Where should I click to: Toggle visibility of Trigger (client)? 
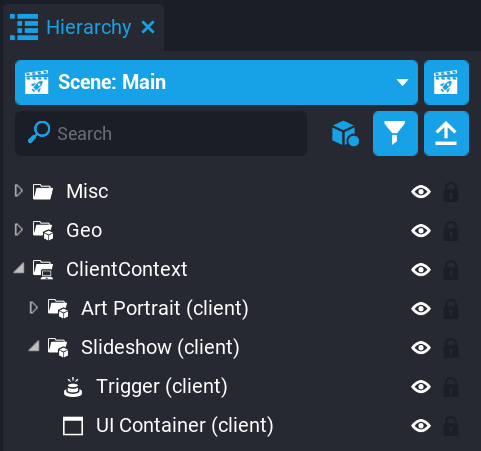(x=421, y=387)
